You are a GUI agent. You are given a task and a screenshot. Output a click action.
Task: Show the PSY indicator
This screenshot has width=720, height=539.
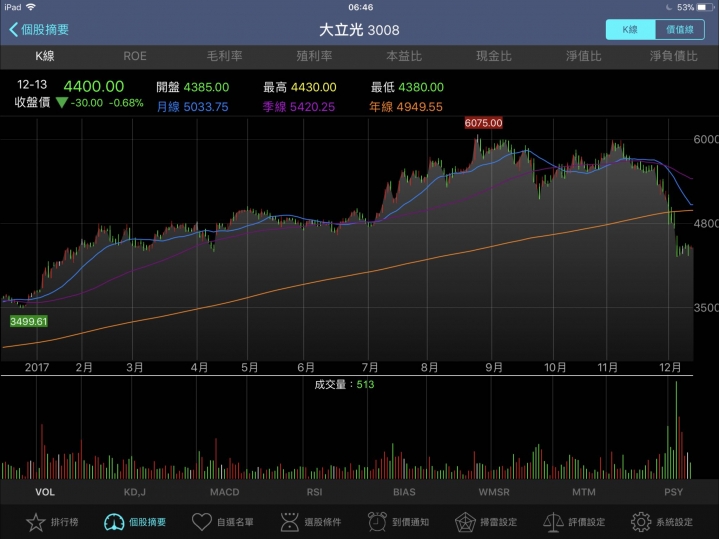click(674, 492)
